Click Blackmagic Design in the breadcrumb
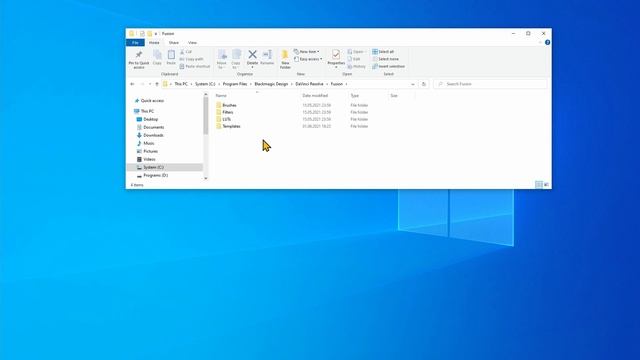The image size is (640, 360). point(271,84)
